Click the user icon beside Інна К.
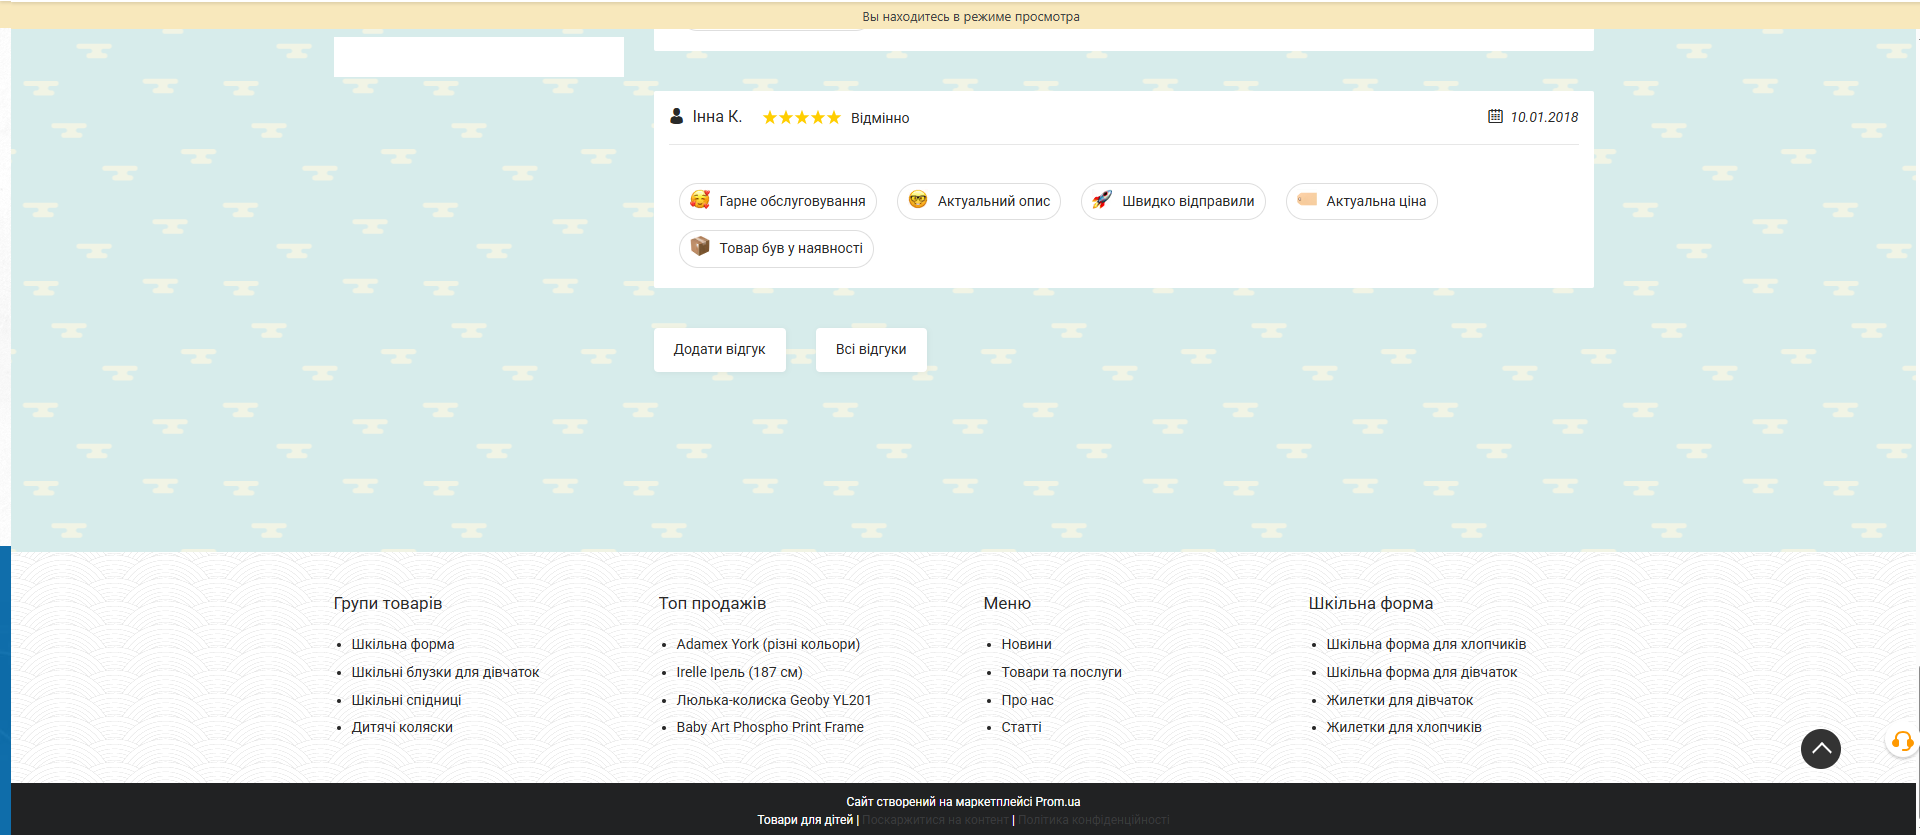The width and height of the screenshot is (1920, 835). click(x=677, y=117)
